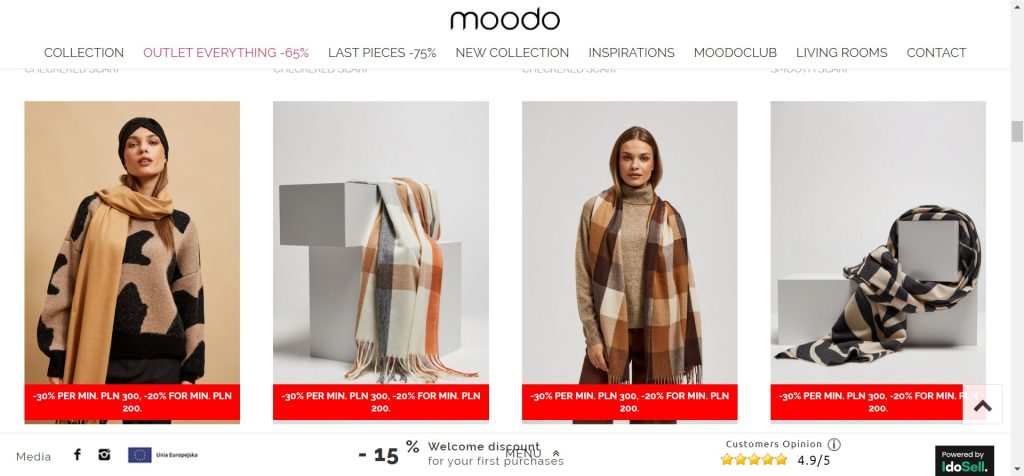This screenshot has width=1024, height=476.
Task: Open the Facebook page icon
Action: pos(77,454)
